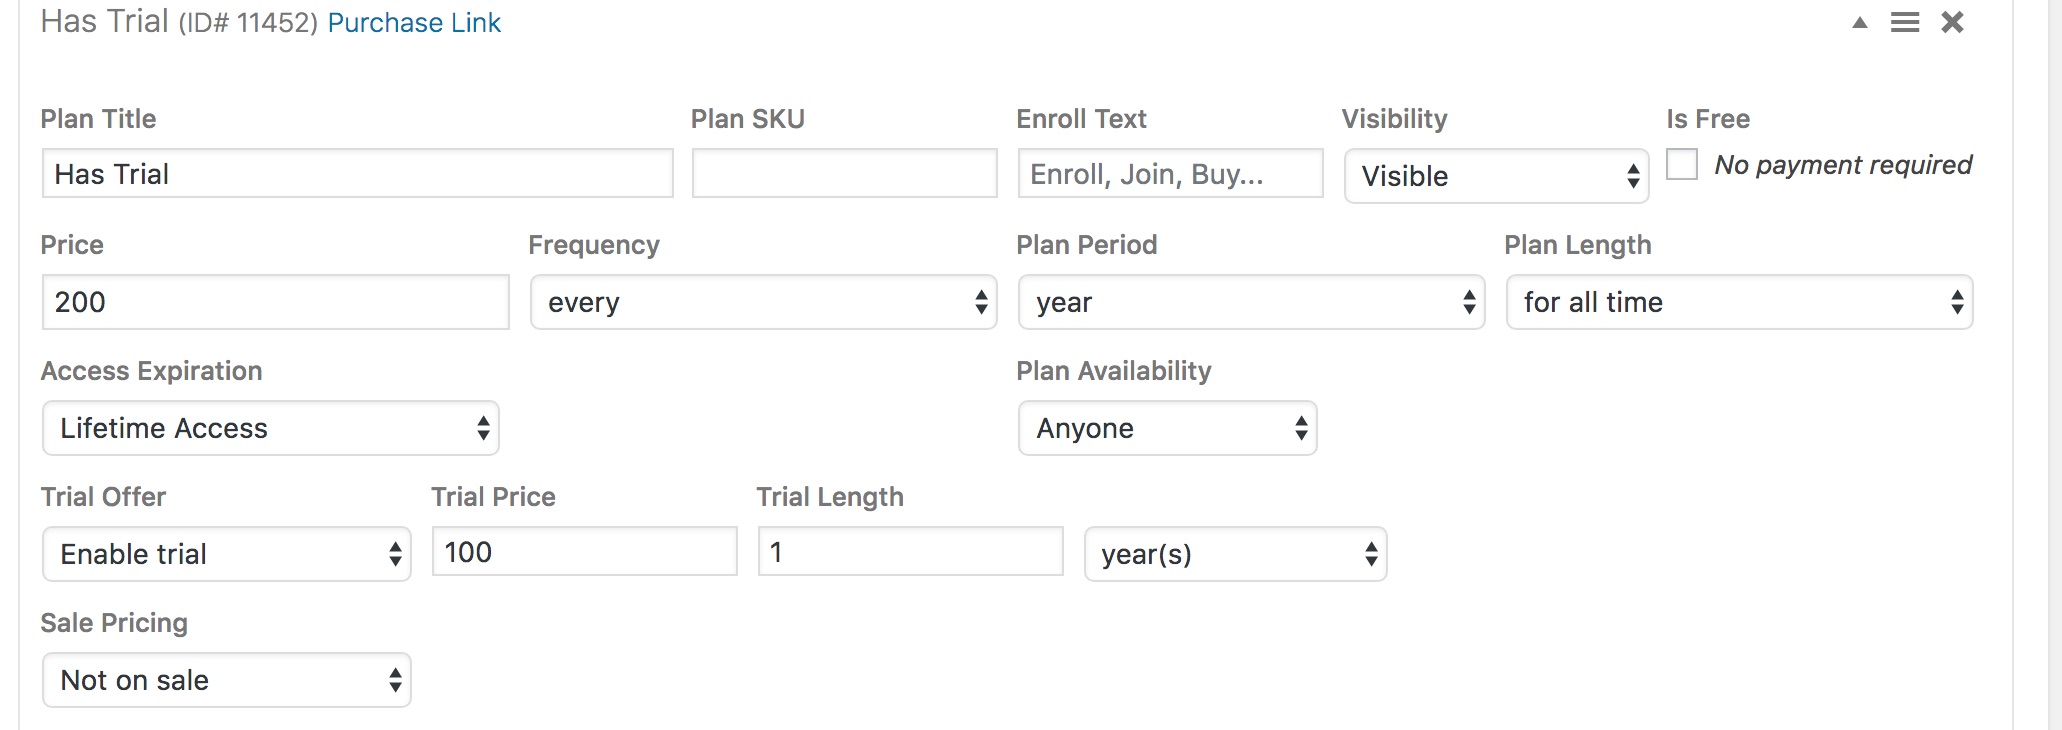The width and height of the screenshot is (2062, 730).
Task: Change the Plan Period from 'year'
Action: [1250, 302]
